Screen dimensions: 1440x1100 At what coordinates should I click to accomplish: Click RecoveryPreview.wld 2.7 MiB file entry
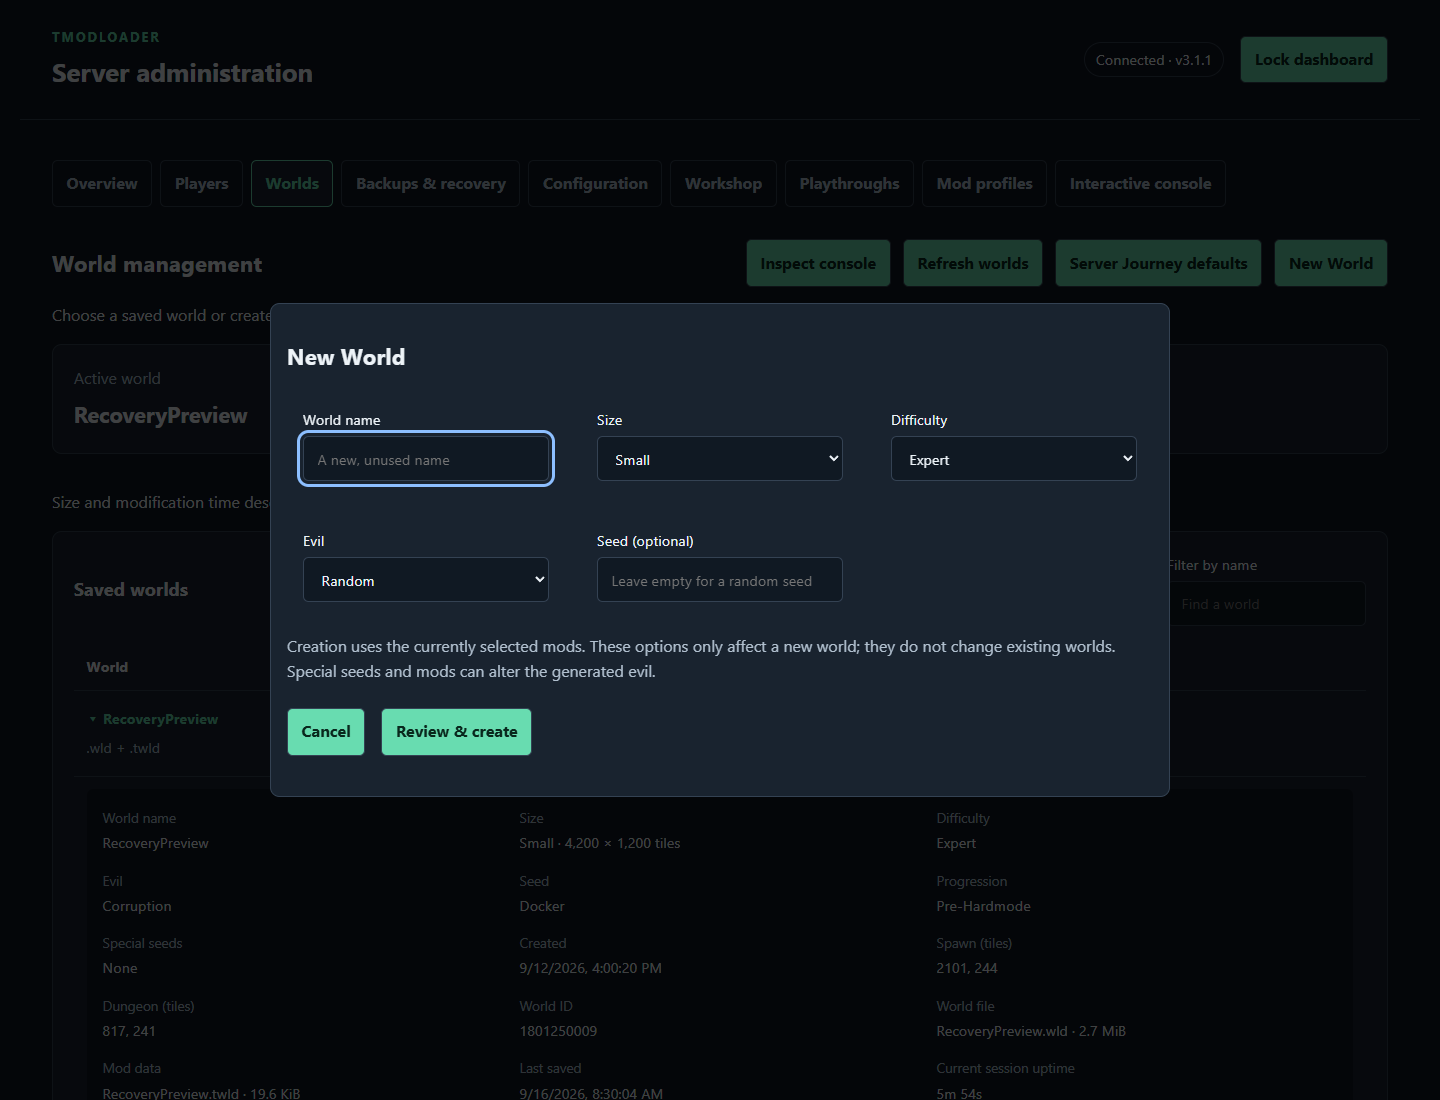pos(1031,1031)
